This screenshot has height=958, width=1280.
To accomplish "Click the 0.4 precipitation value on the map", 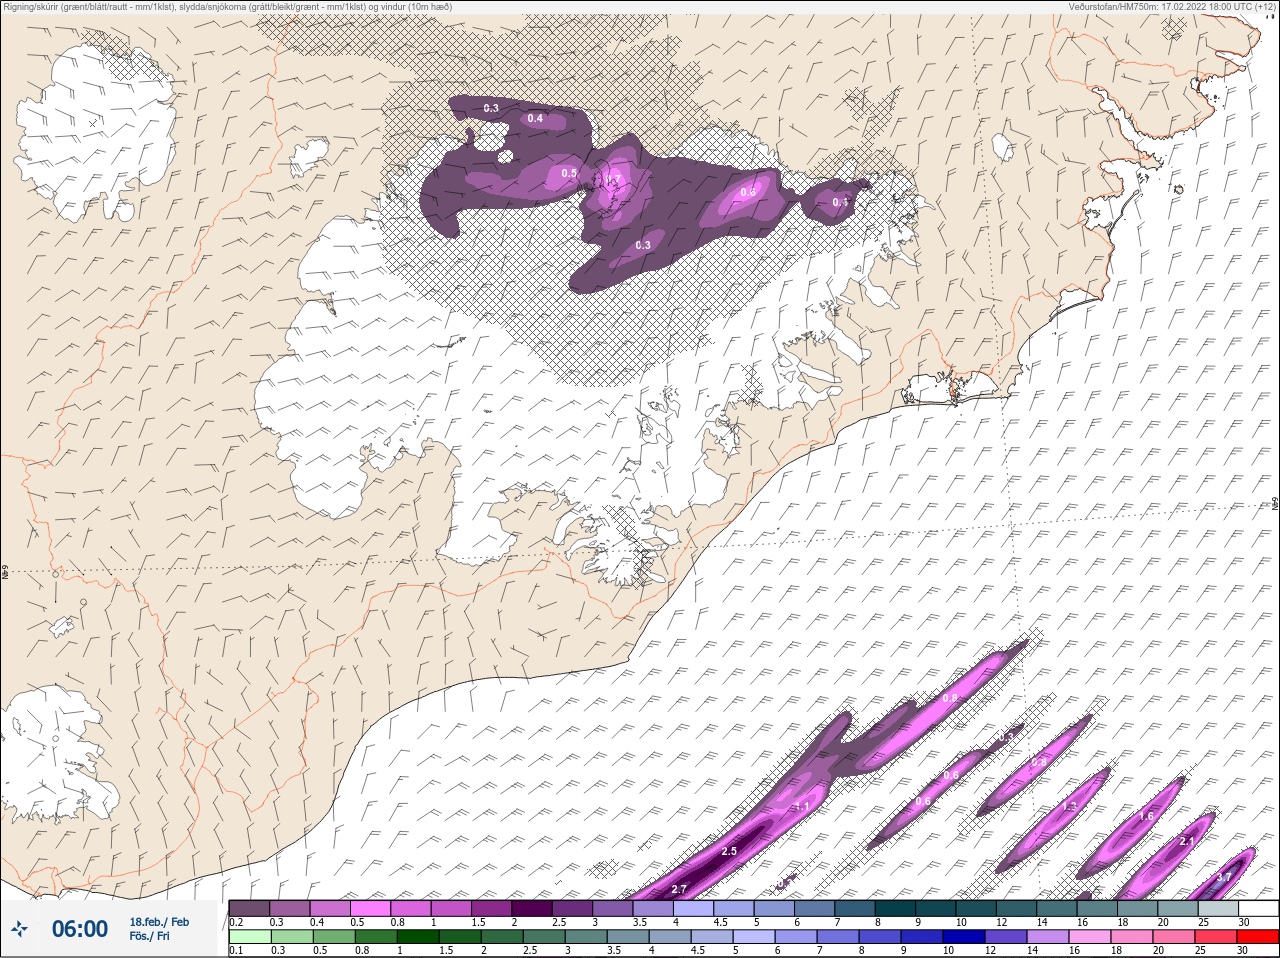I will click(535, 118).
